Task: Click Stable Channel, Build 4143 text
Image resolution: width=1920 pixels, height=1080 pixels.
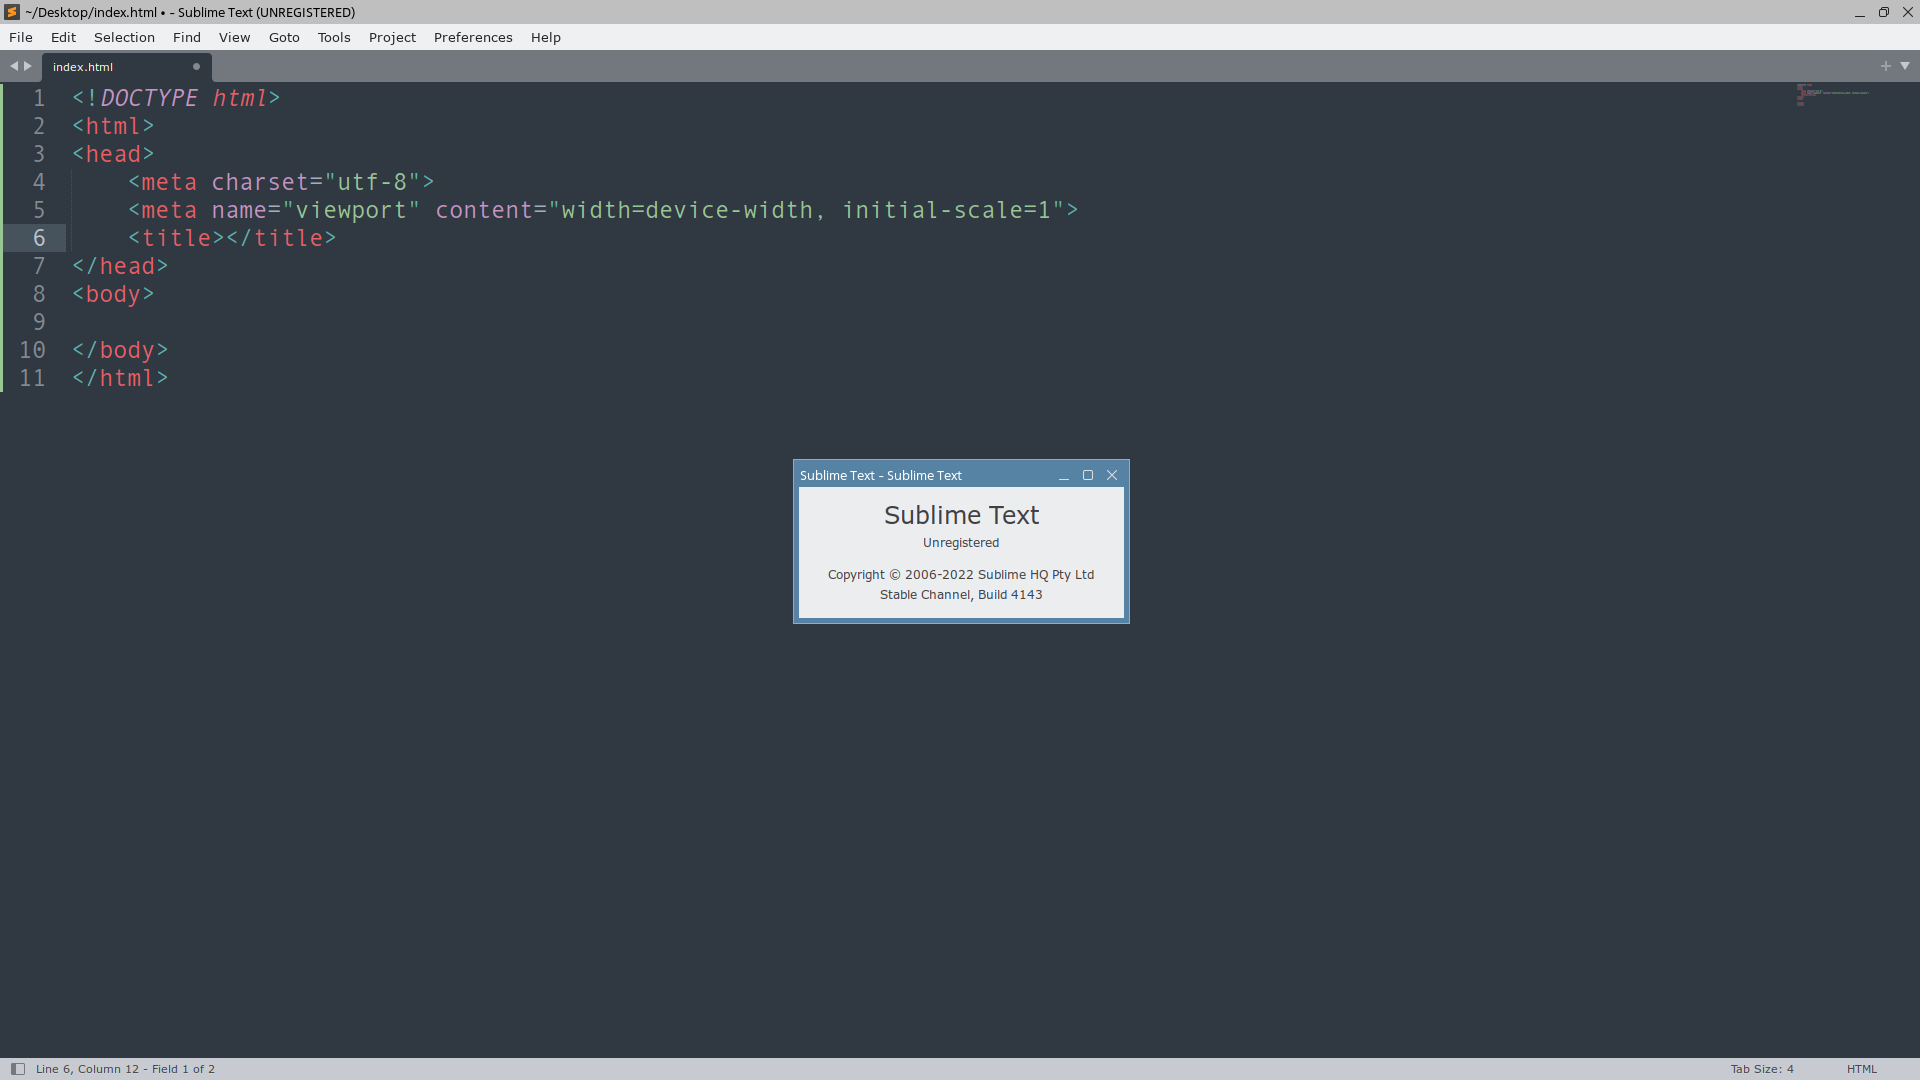Action: pyautogui.click(x=961, y=595)
